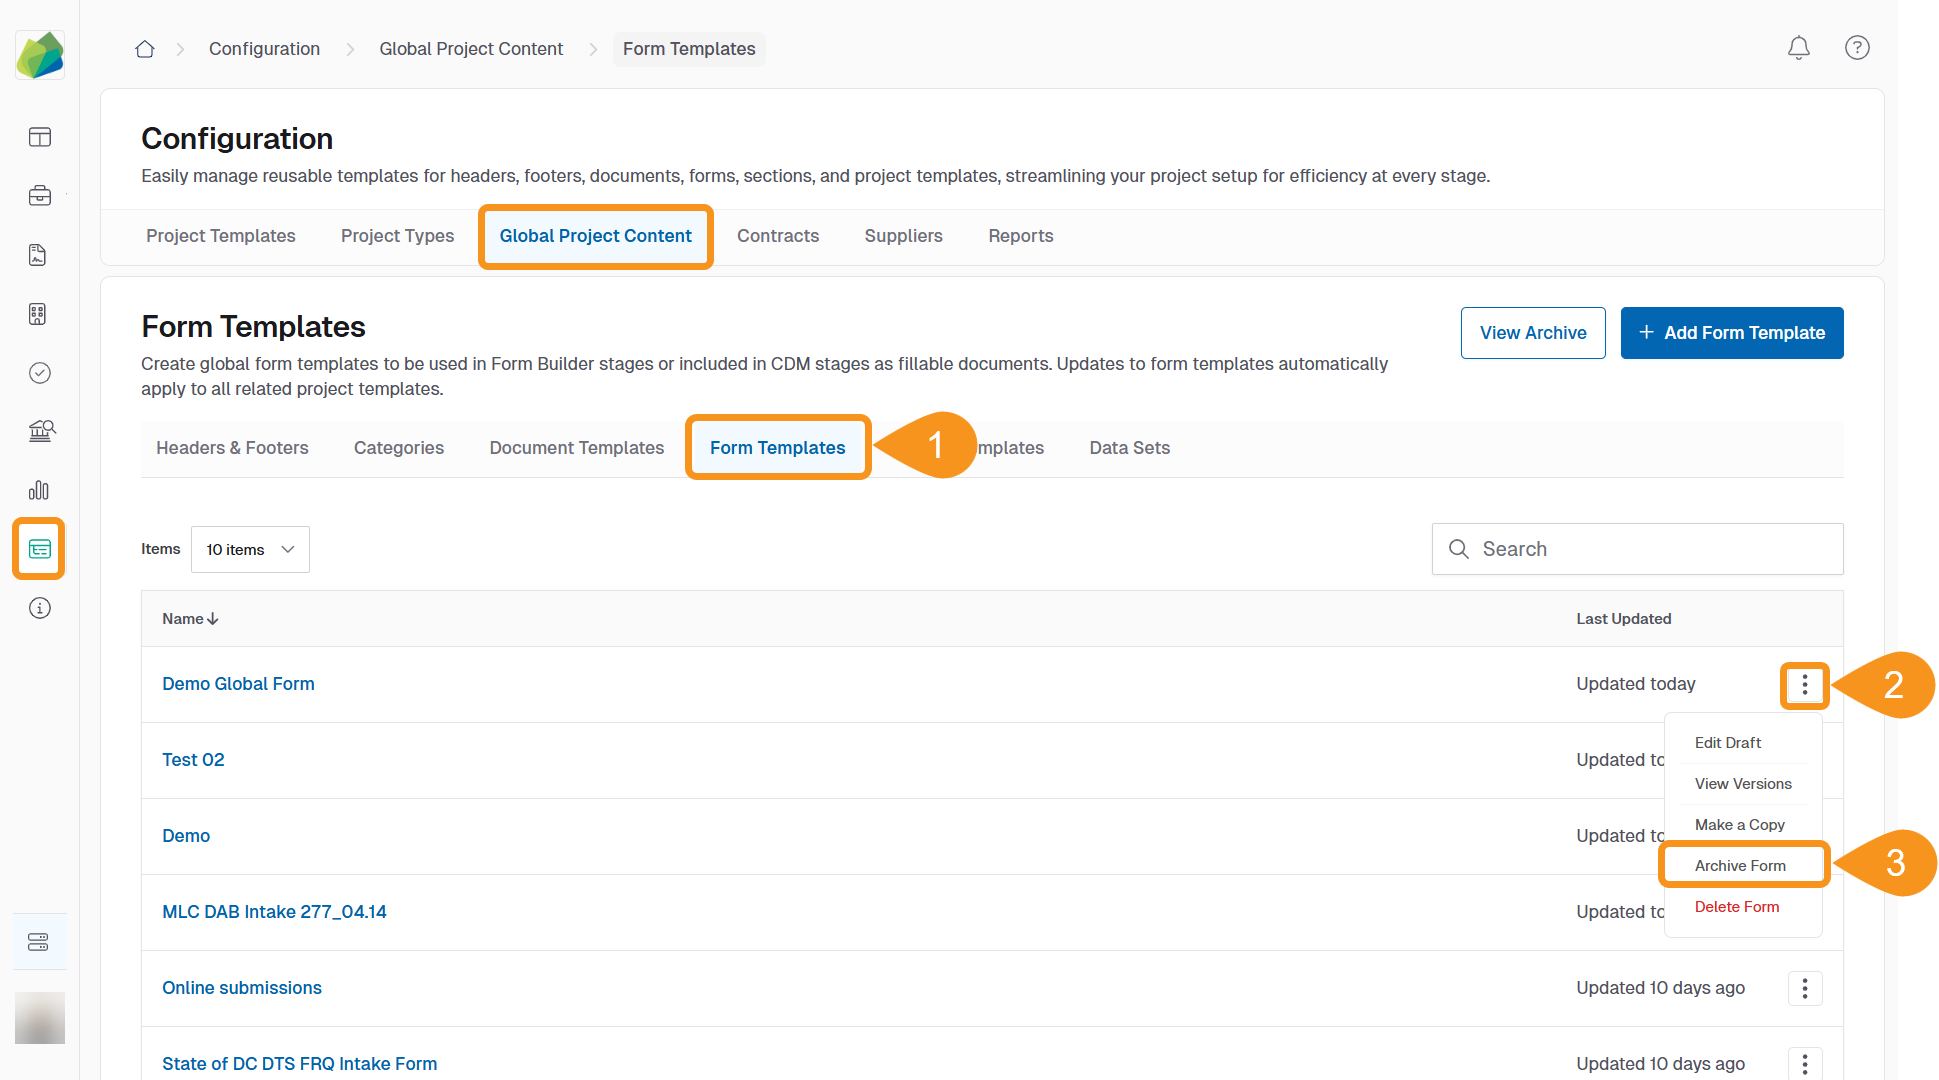
Task: Expand the 10 items dropdown
Action: click(250, 550)
